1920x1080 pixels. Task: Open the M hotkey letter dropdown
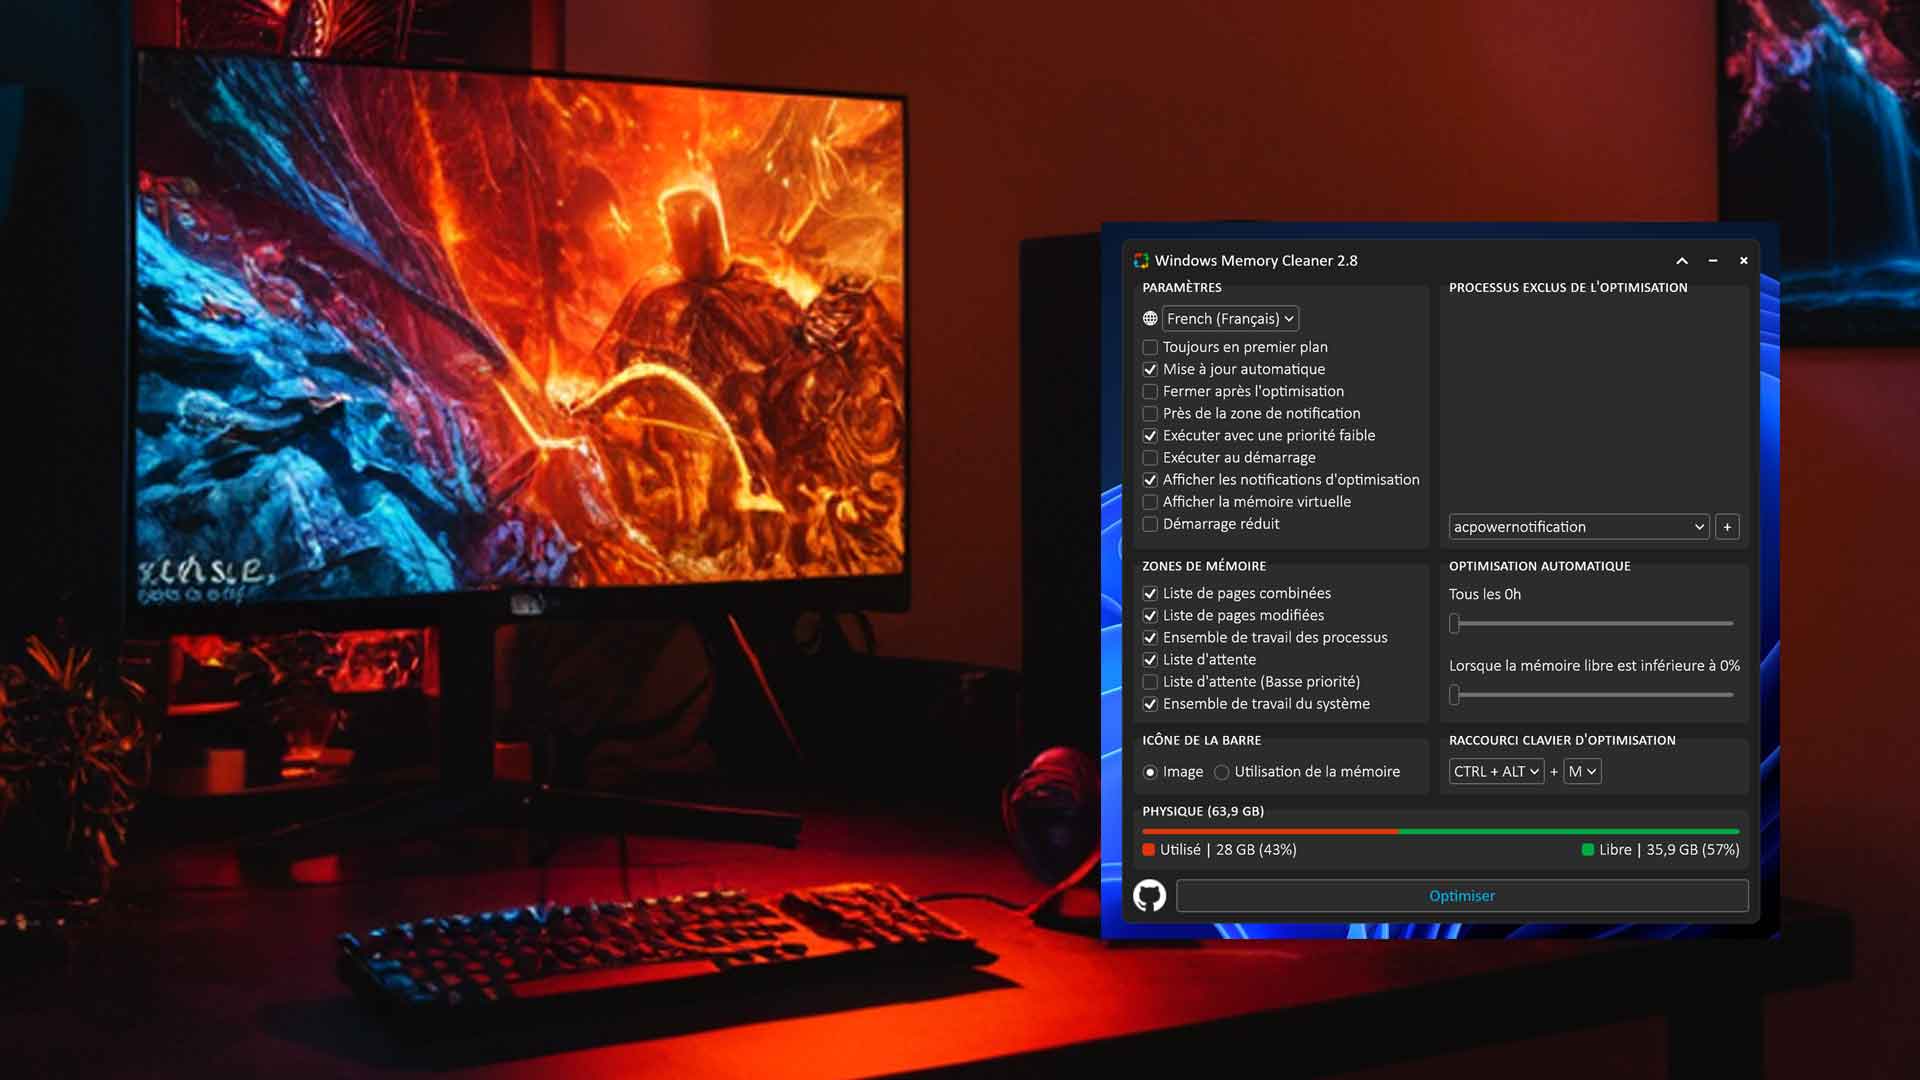pos(1582,771)
